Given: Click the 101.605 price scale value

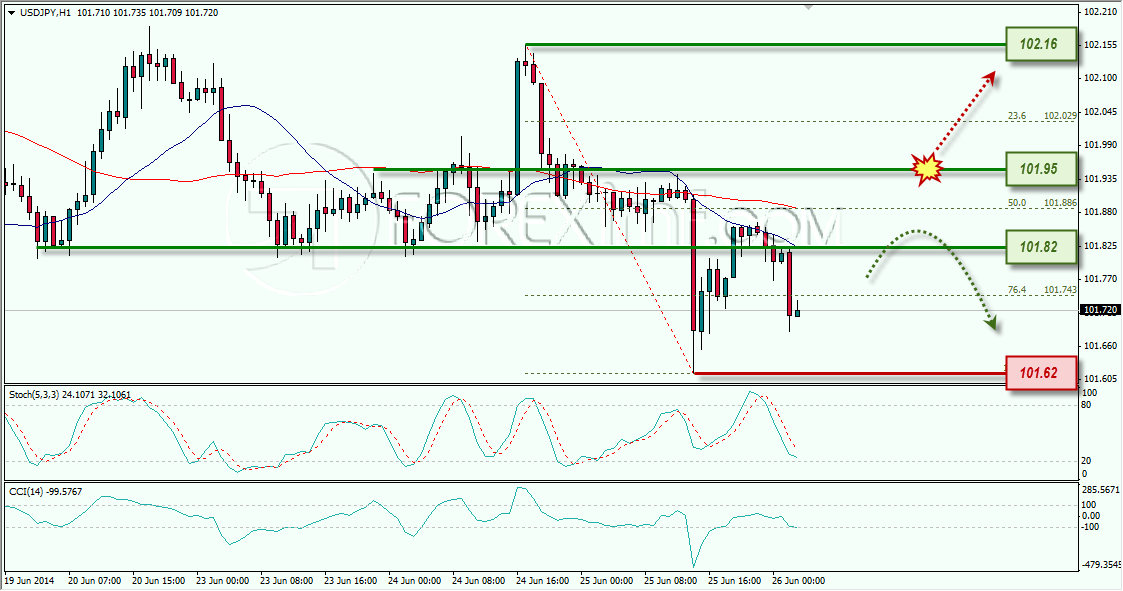Looking at the screenshot, I should (1101, 379).
